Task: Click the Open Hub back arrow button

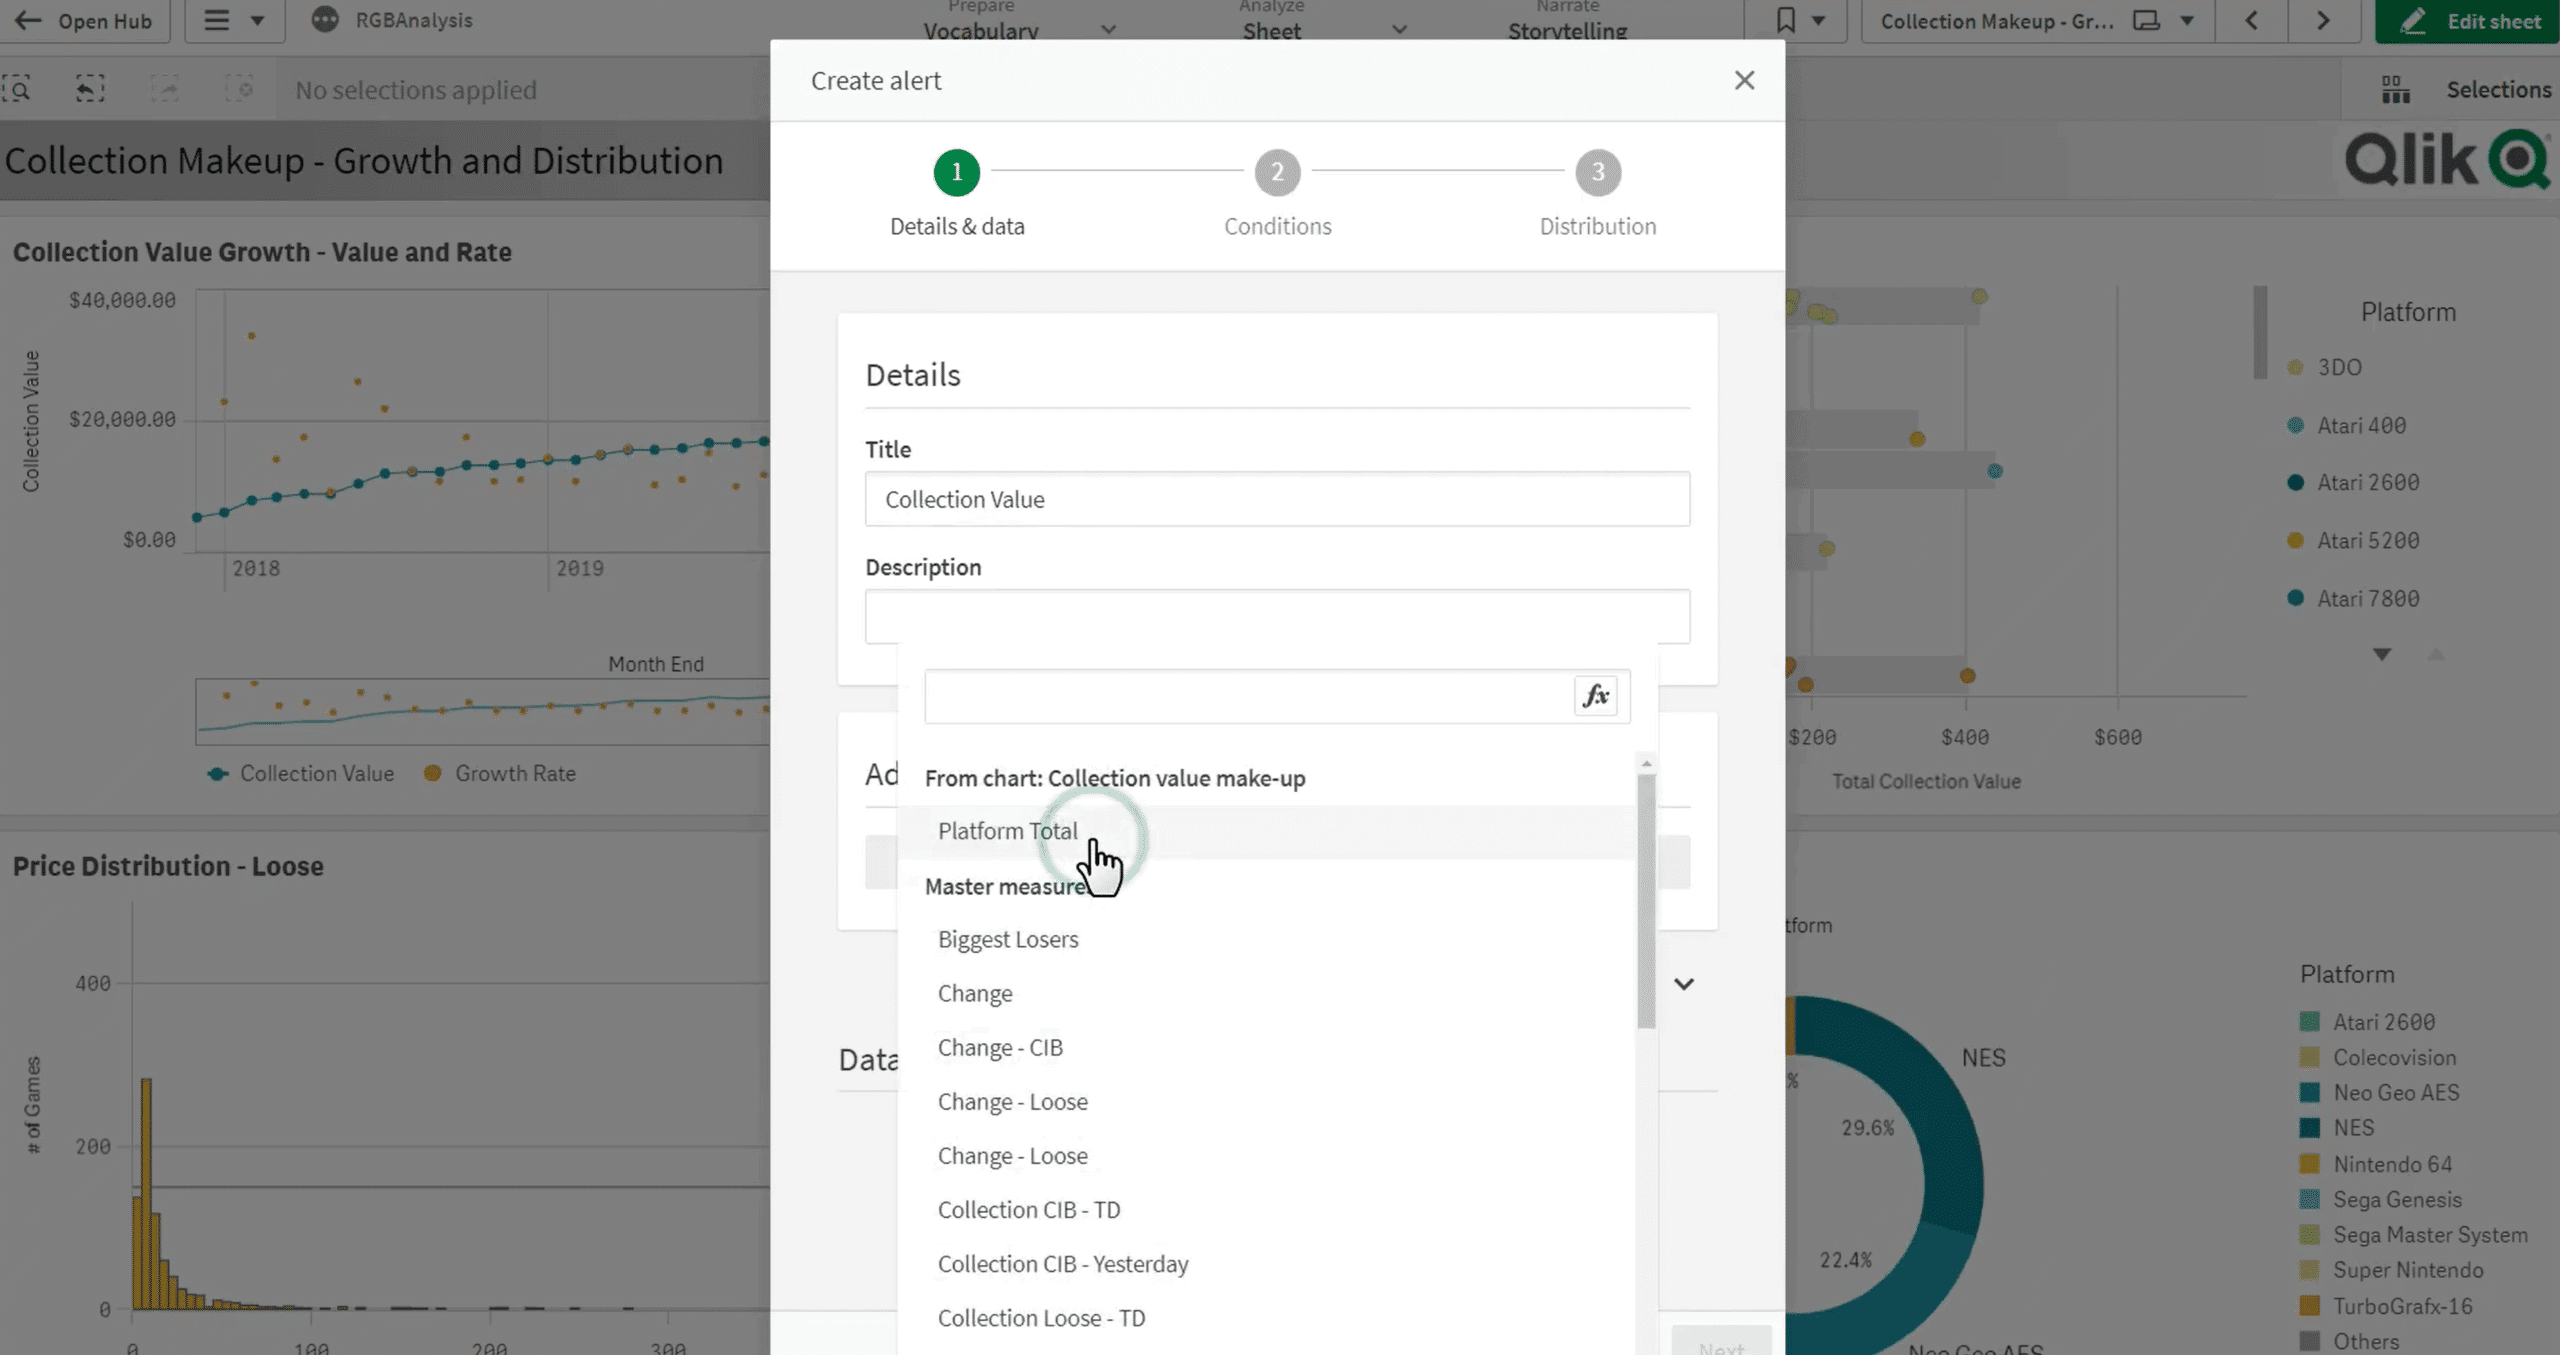Action: point(84,21)
